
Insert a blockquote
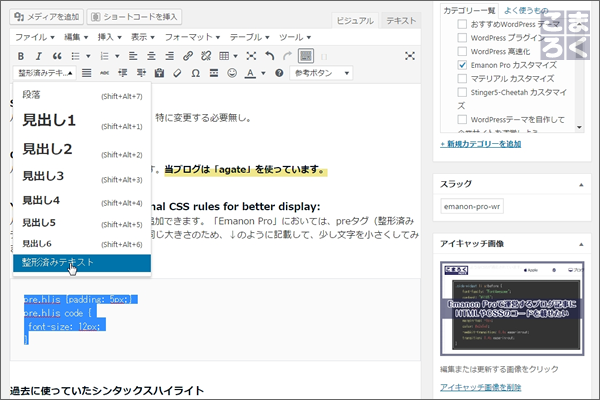point(57,56)
